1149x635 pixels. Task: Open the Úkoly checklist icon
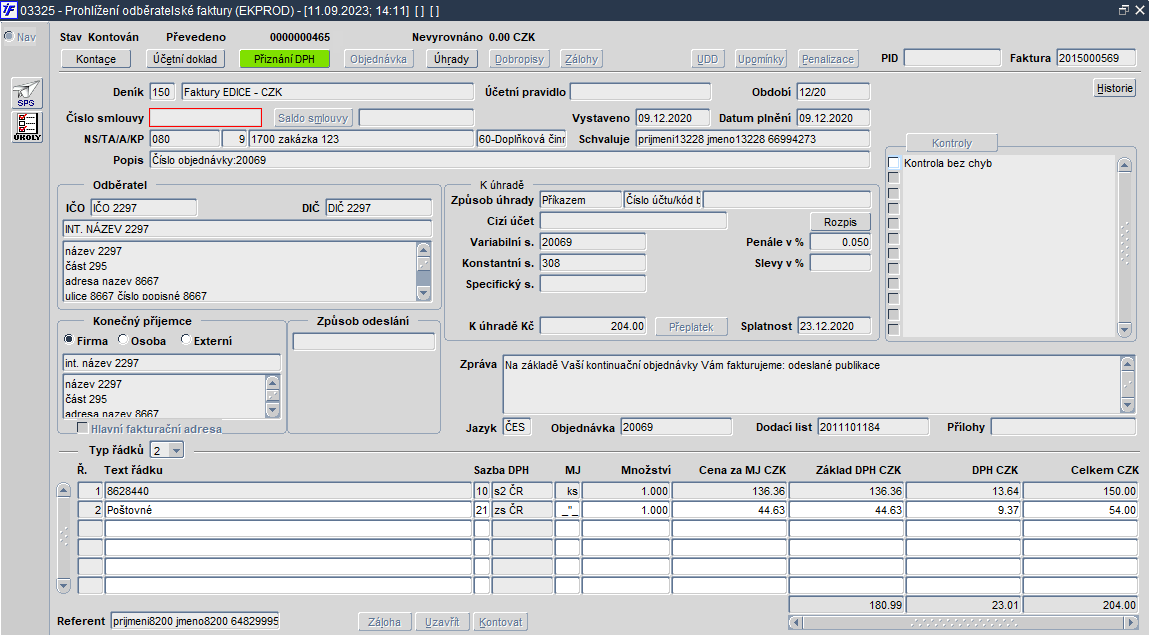(26, 127)
